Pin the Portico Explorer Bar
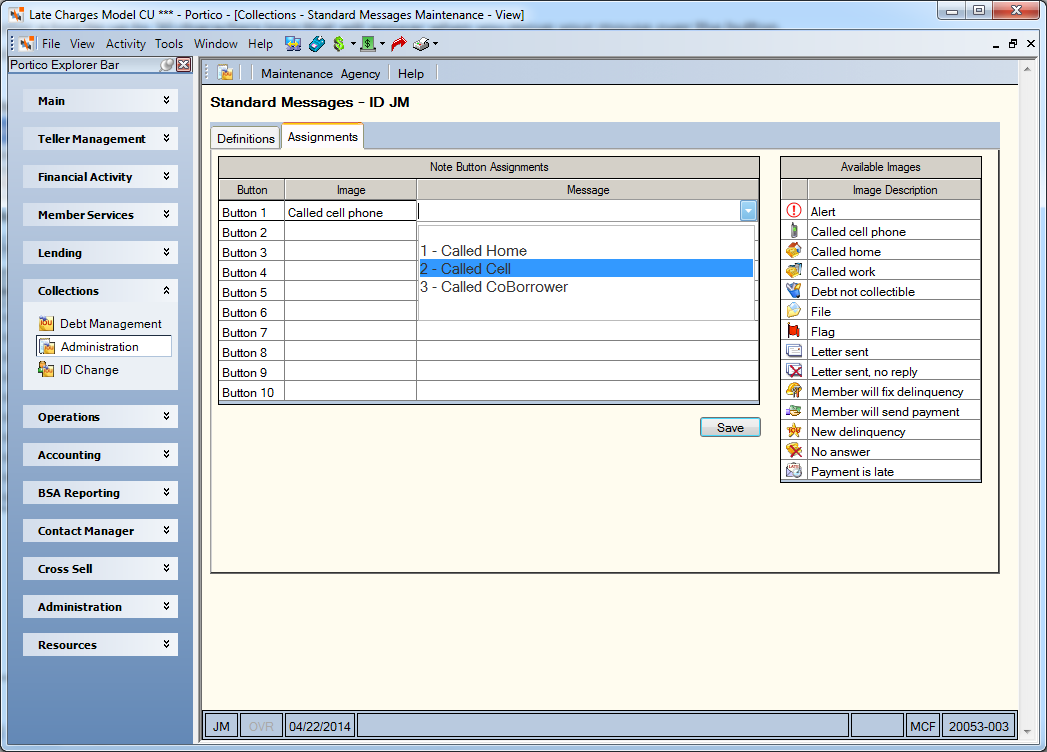The height and width of the screenshot is (752, 1047). [167, 65]
